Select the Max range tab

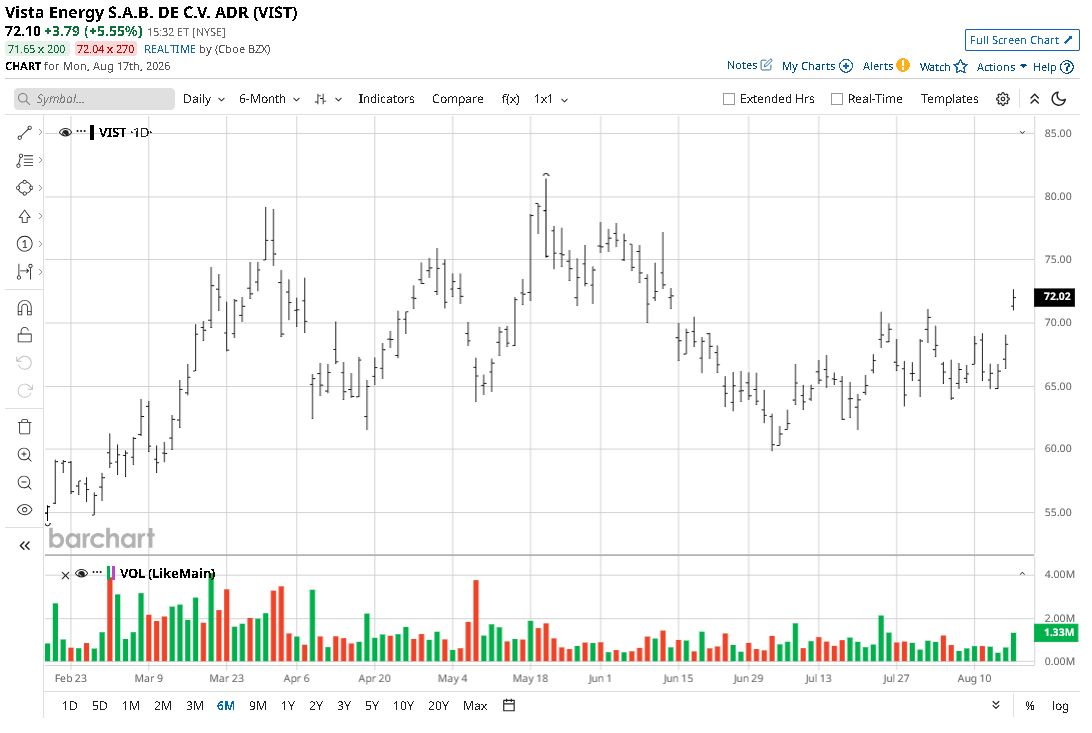point(475,706)
